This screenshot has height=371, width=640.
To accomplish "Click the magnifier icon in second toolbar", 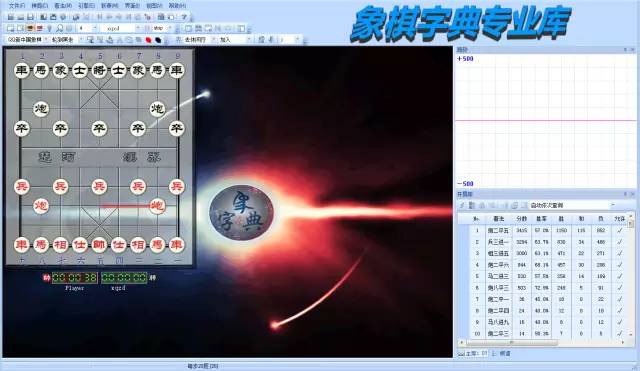I will [x=59, y=28].
